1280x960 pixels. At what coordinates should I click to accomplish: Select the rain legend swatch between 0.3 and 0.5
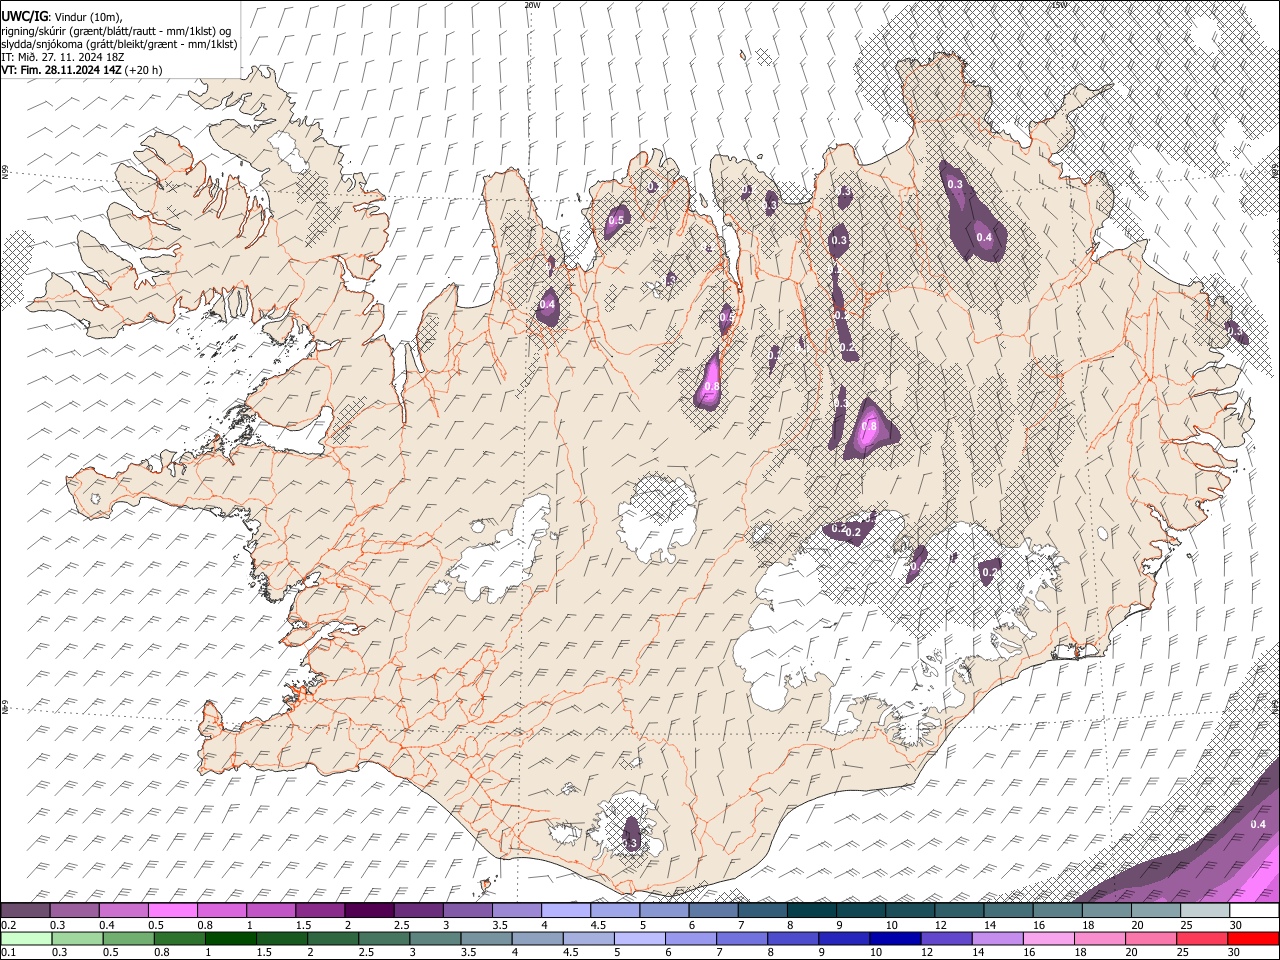pyautogui.click(x=76, y=939)
